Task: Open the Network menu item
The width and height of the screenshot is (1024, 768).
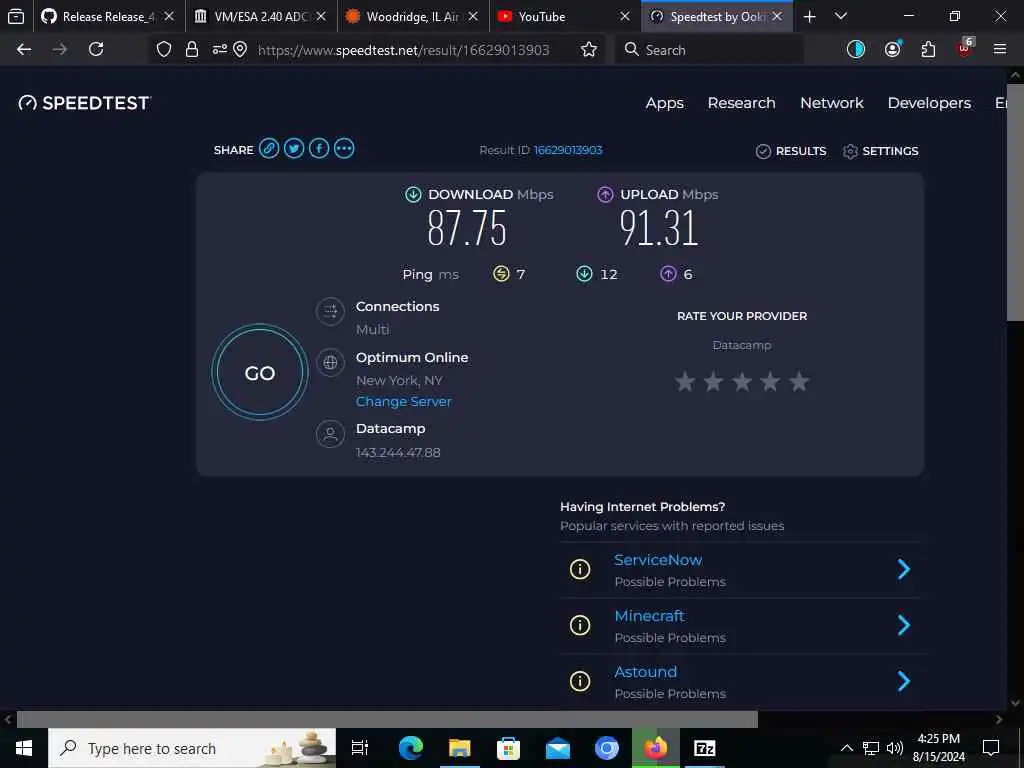Action: (831, 103)
